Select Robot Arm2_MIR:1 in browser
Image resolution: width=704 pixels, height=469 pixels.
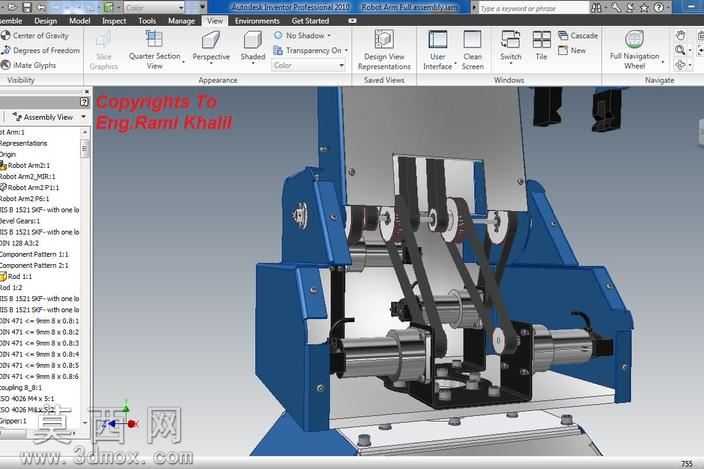(28, 176)
